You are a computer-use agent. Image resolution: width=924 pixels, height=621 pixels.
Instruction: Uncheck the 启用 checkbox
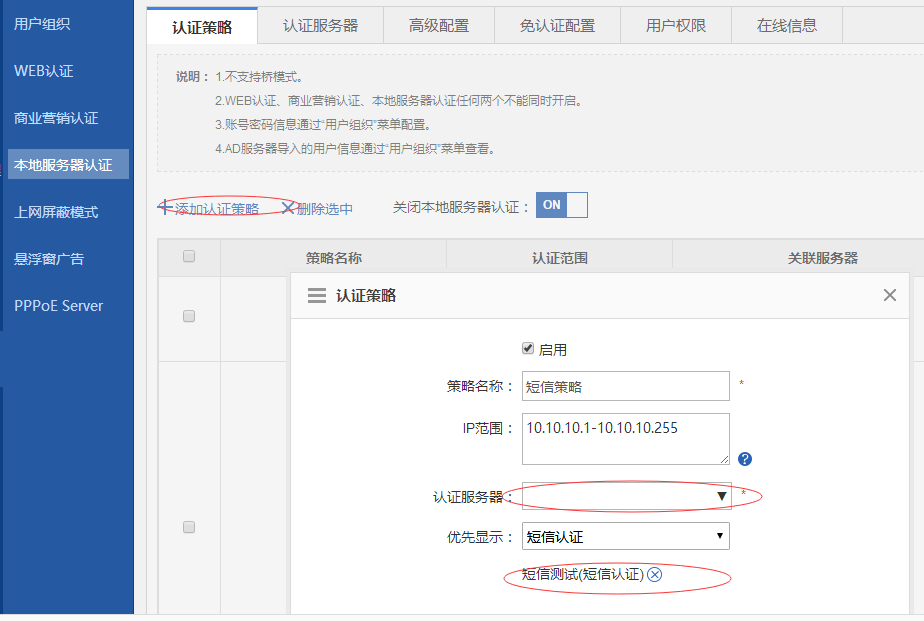(x=528, y=349)
